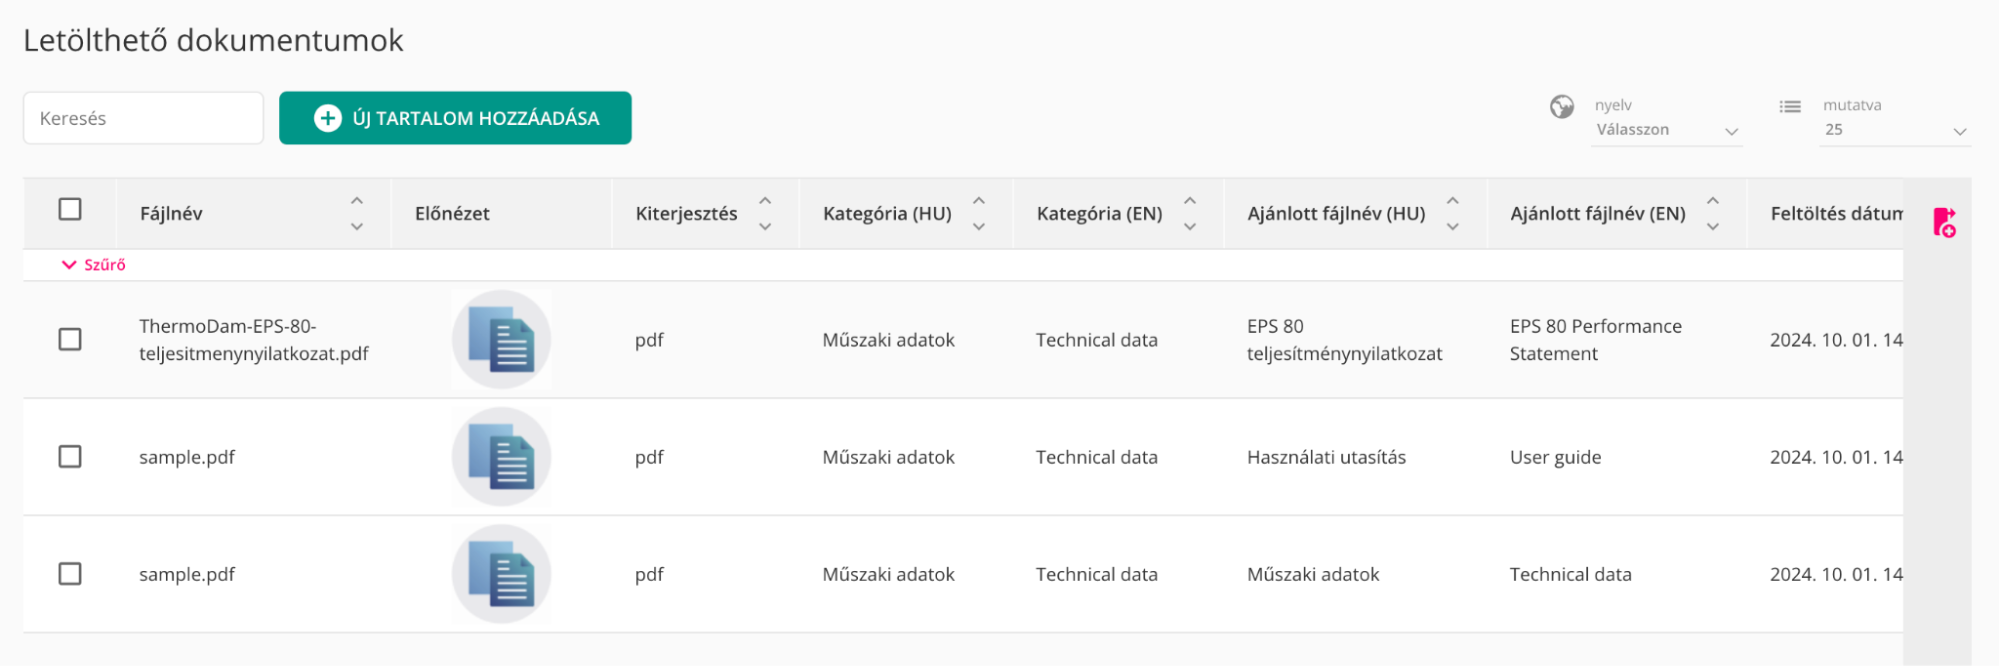Click into the Keresés search field
The image size is (1999, 666).
point(143,119)
